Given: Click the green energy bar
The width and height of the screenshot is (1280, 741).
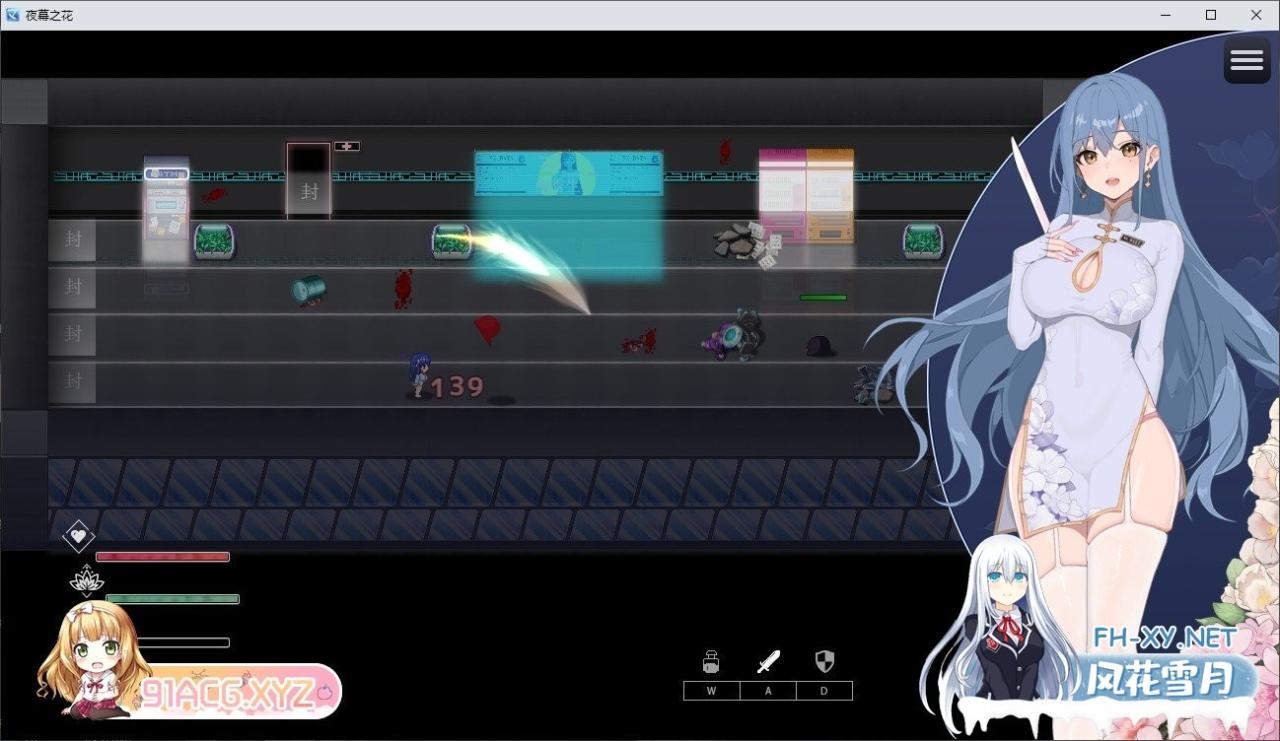Looking at the screenshot, I should [172, 599].
